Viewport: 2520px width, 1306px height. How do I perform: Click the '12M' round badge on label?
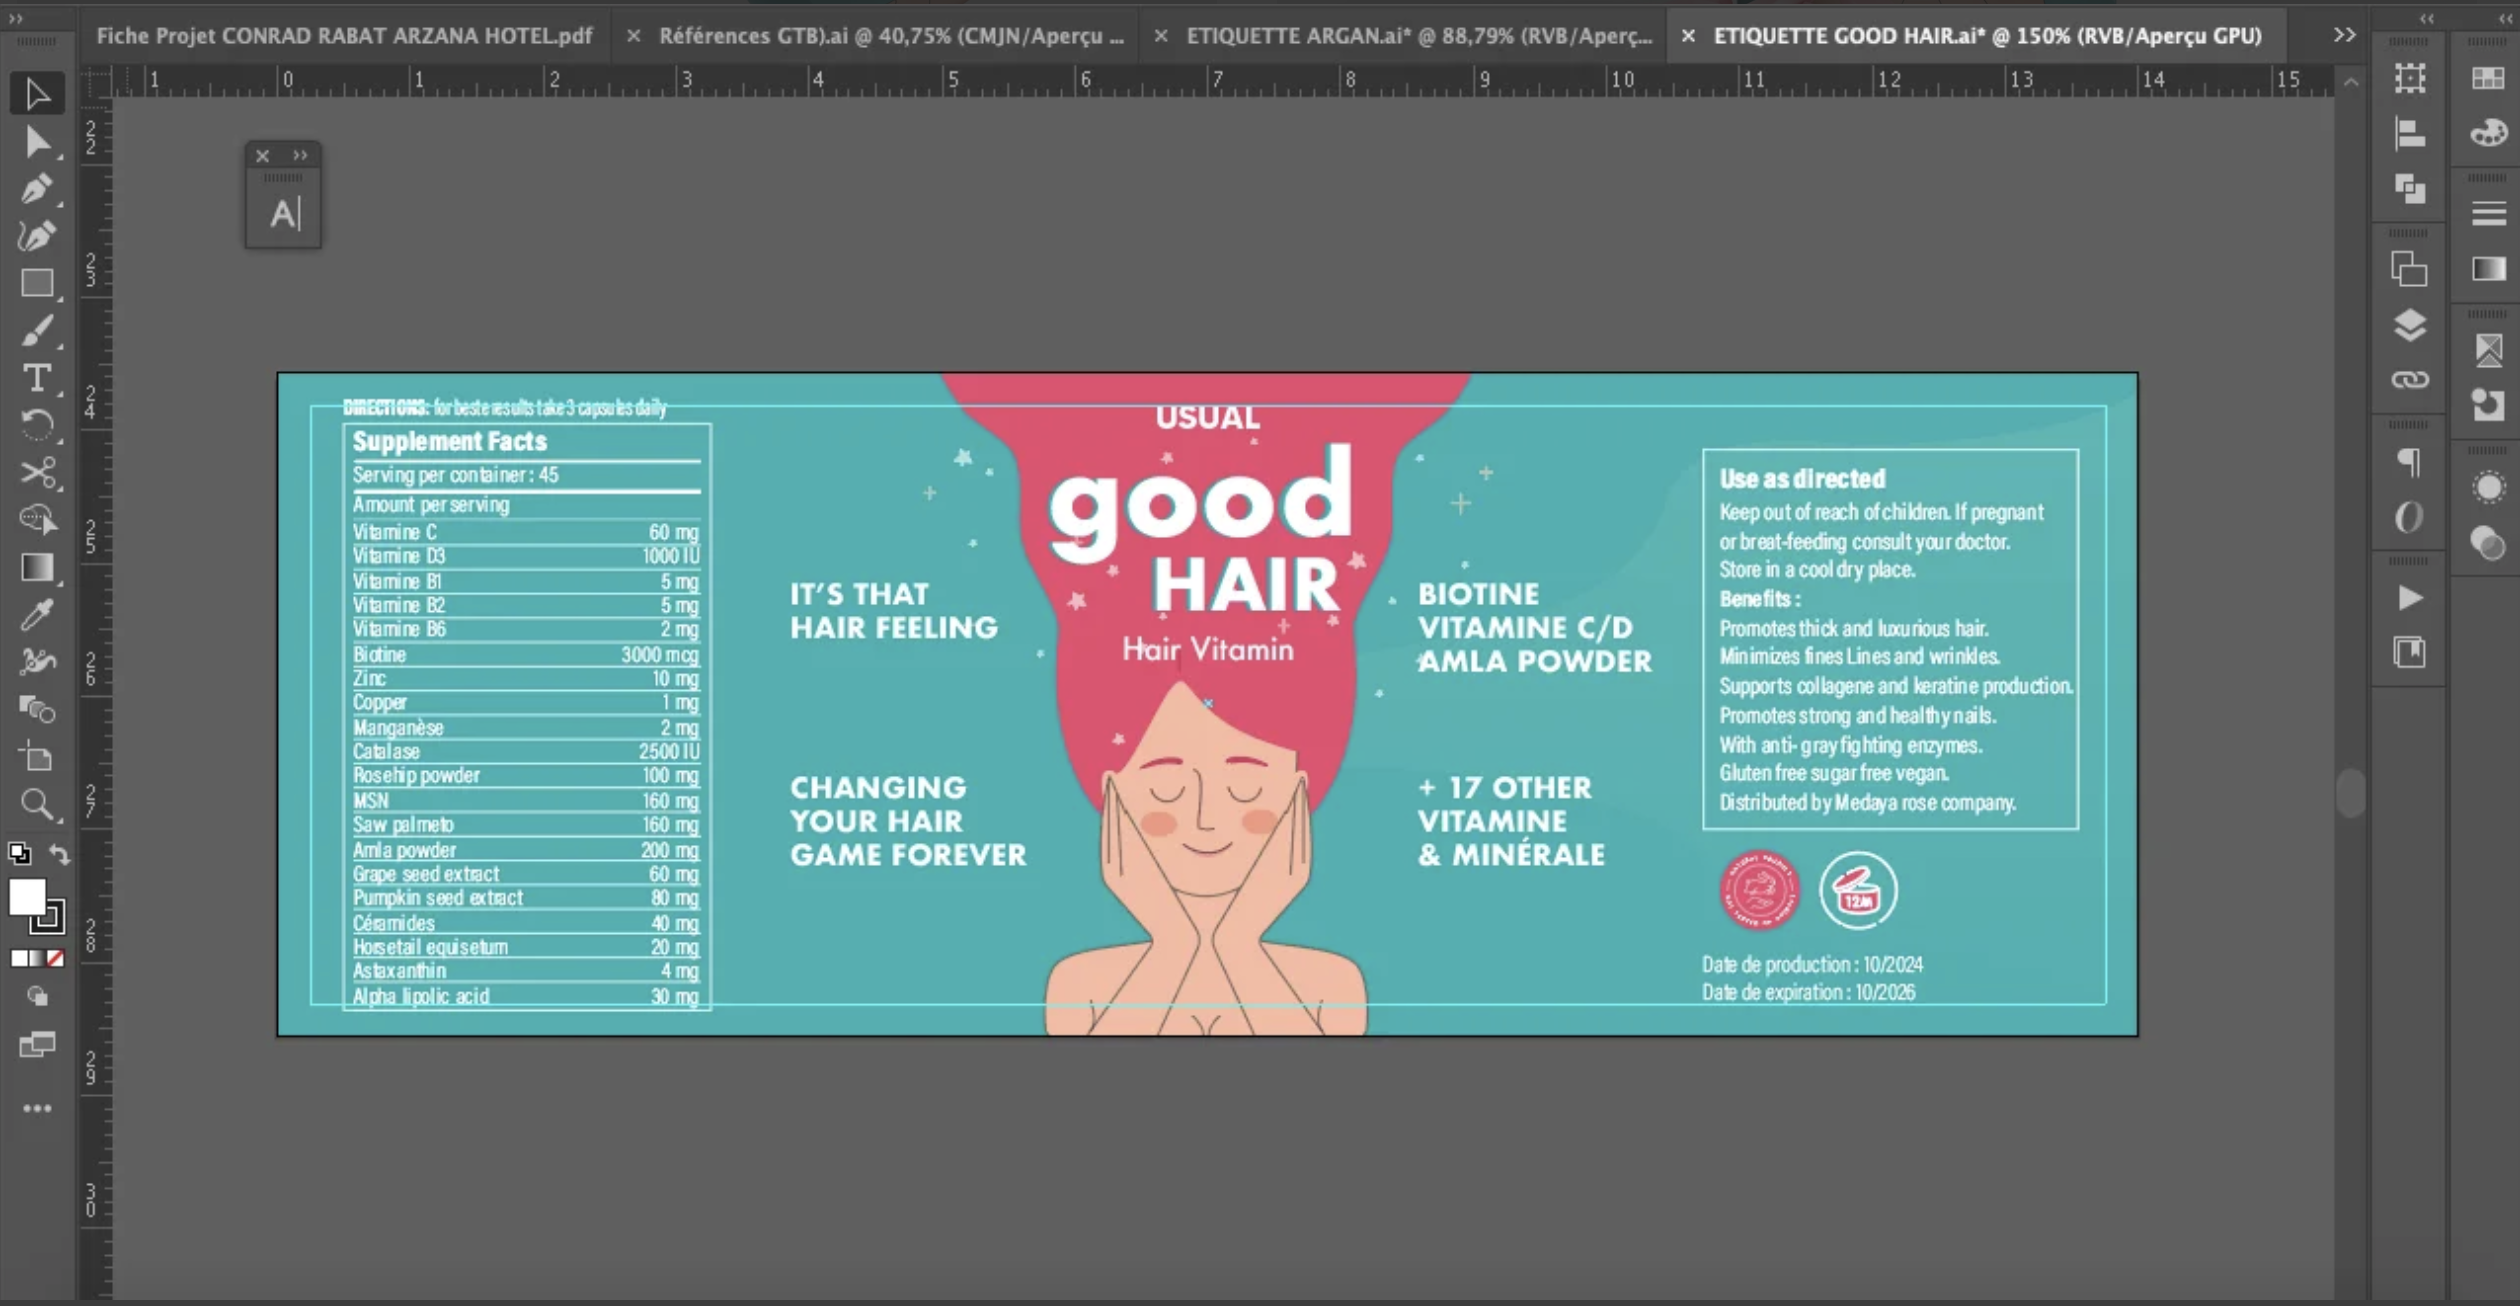pos(1857,890)
